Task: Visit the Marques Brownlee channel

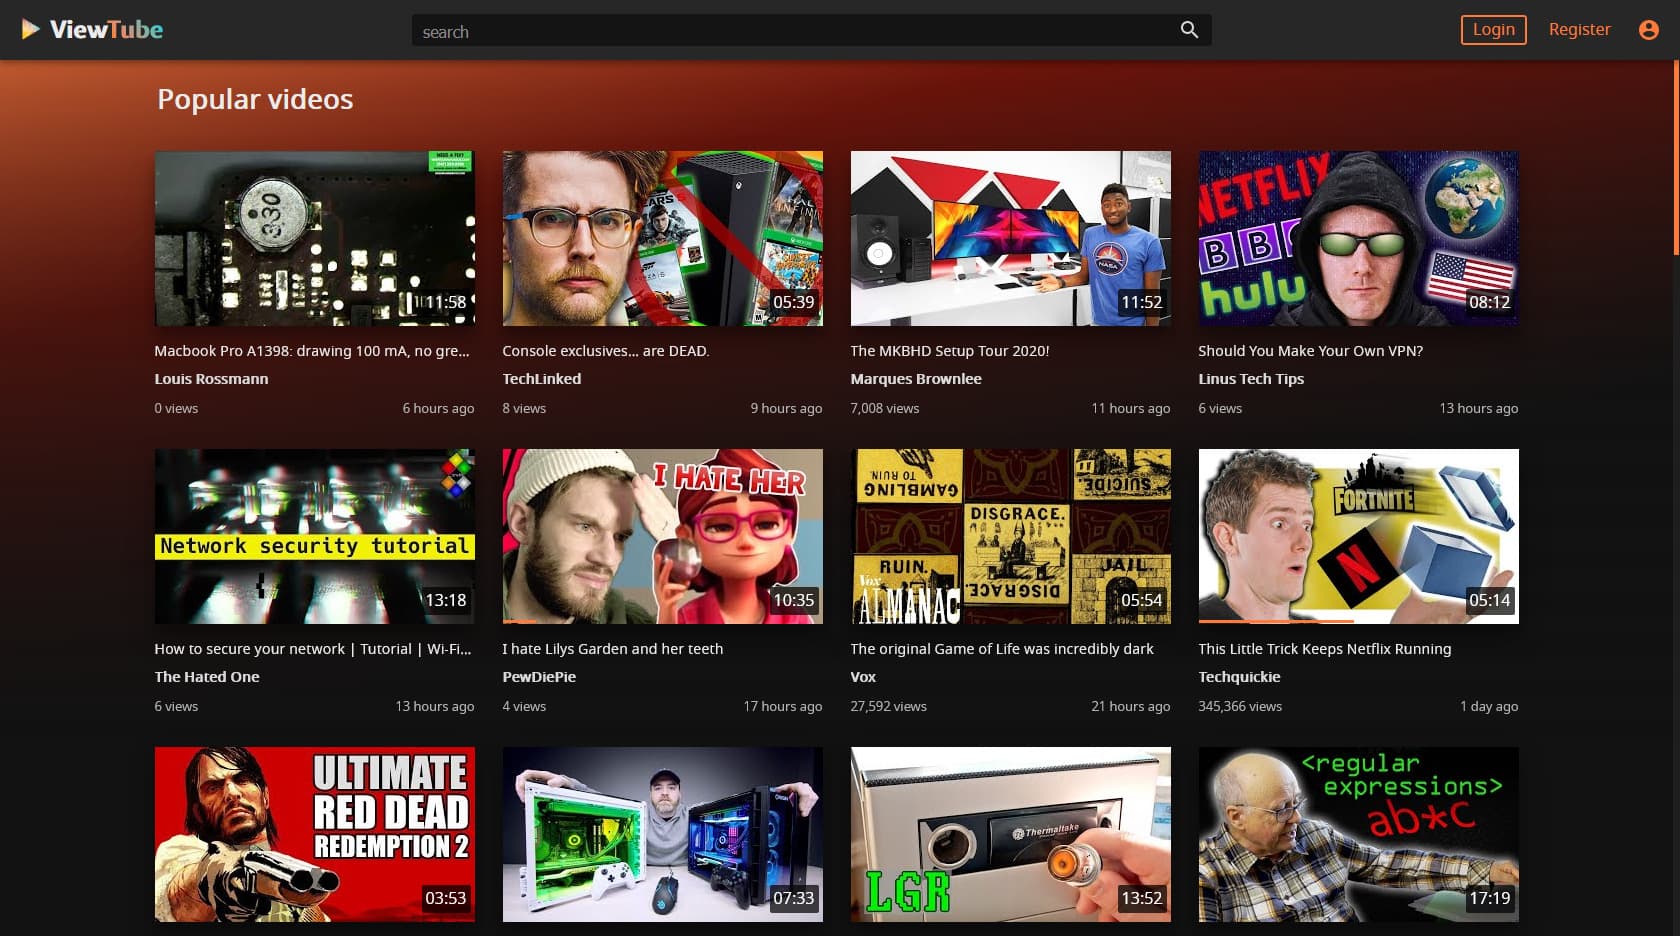Action: (915, 378)
